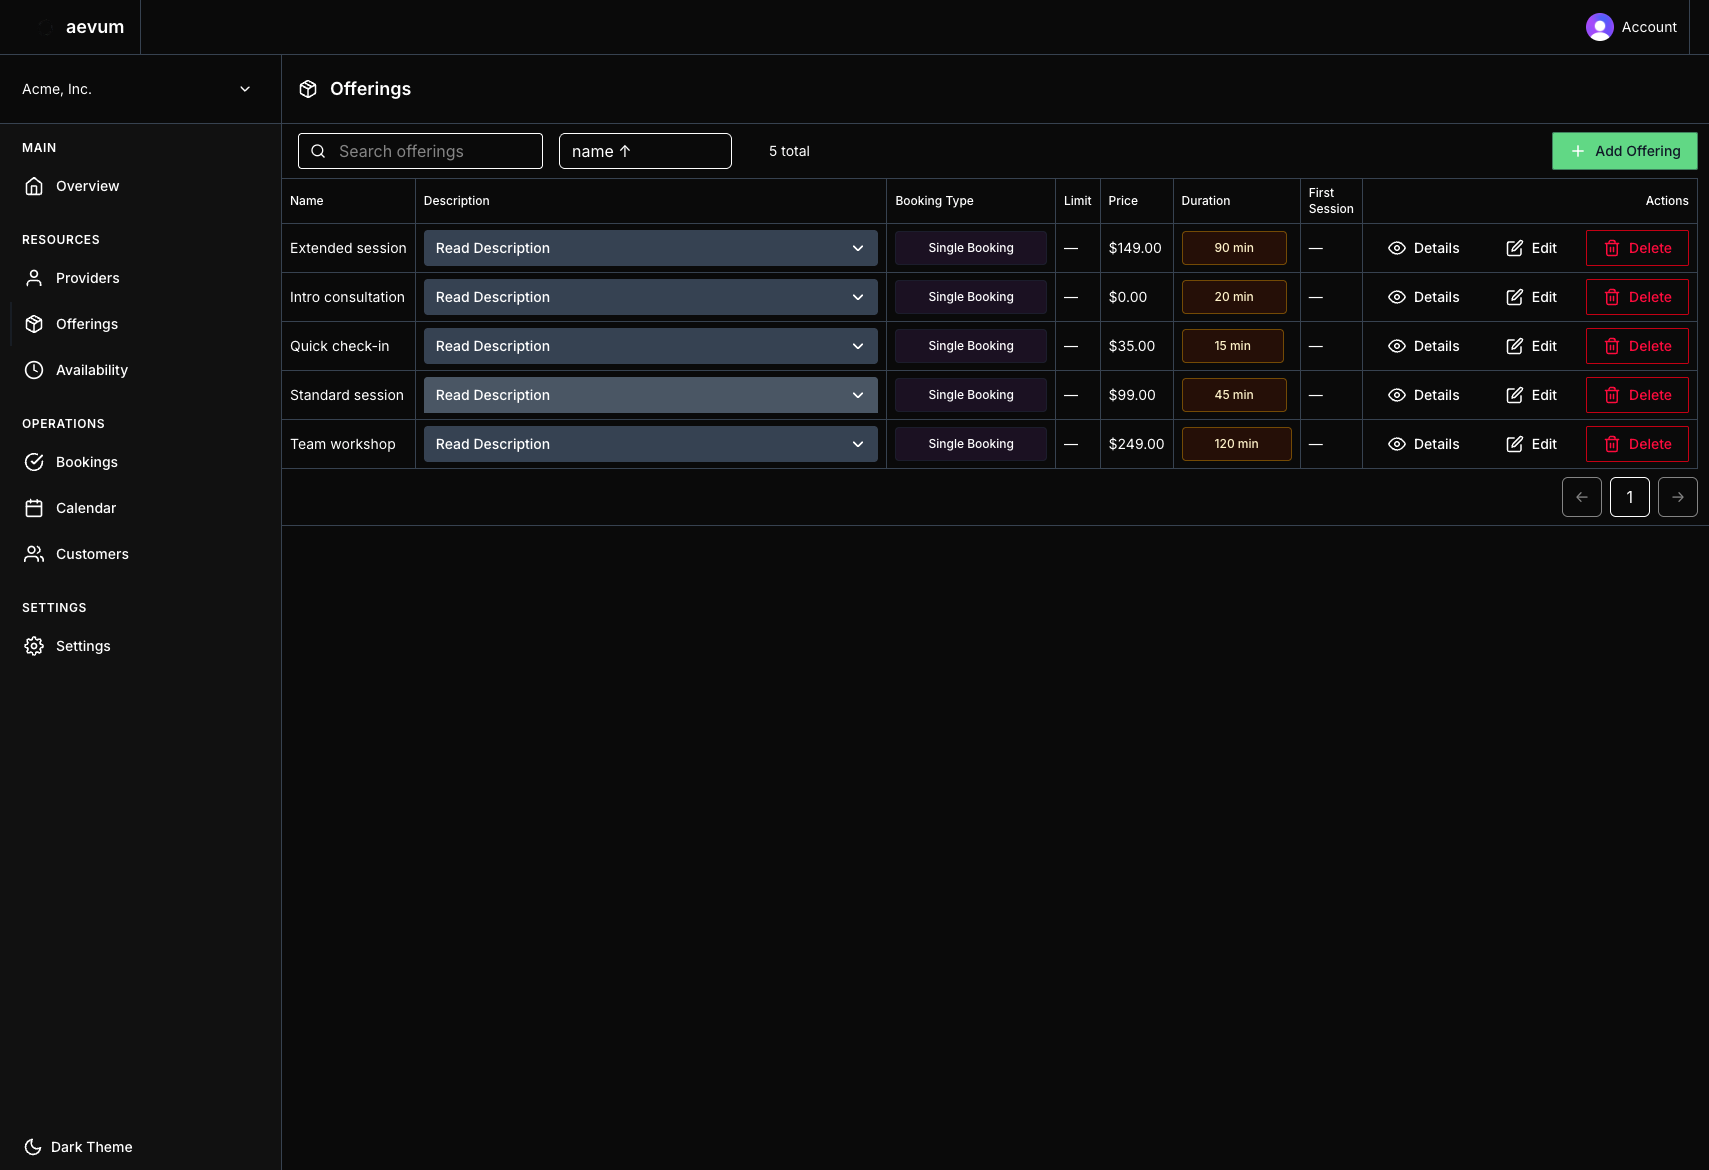This screenshot has width=1709, height=1170.
Task: Navigate to Bookings
Action: pos(140,462)
